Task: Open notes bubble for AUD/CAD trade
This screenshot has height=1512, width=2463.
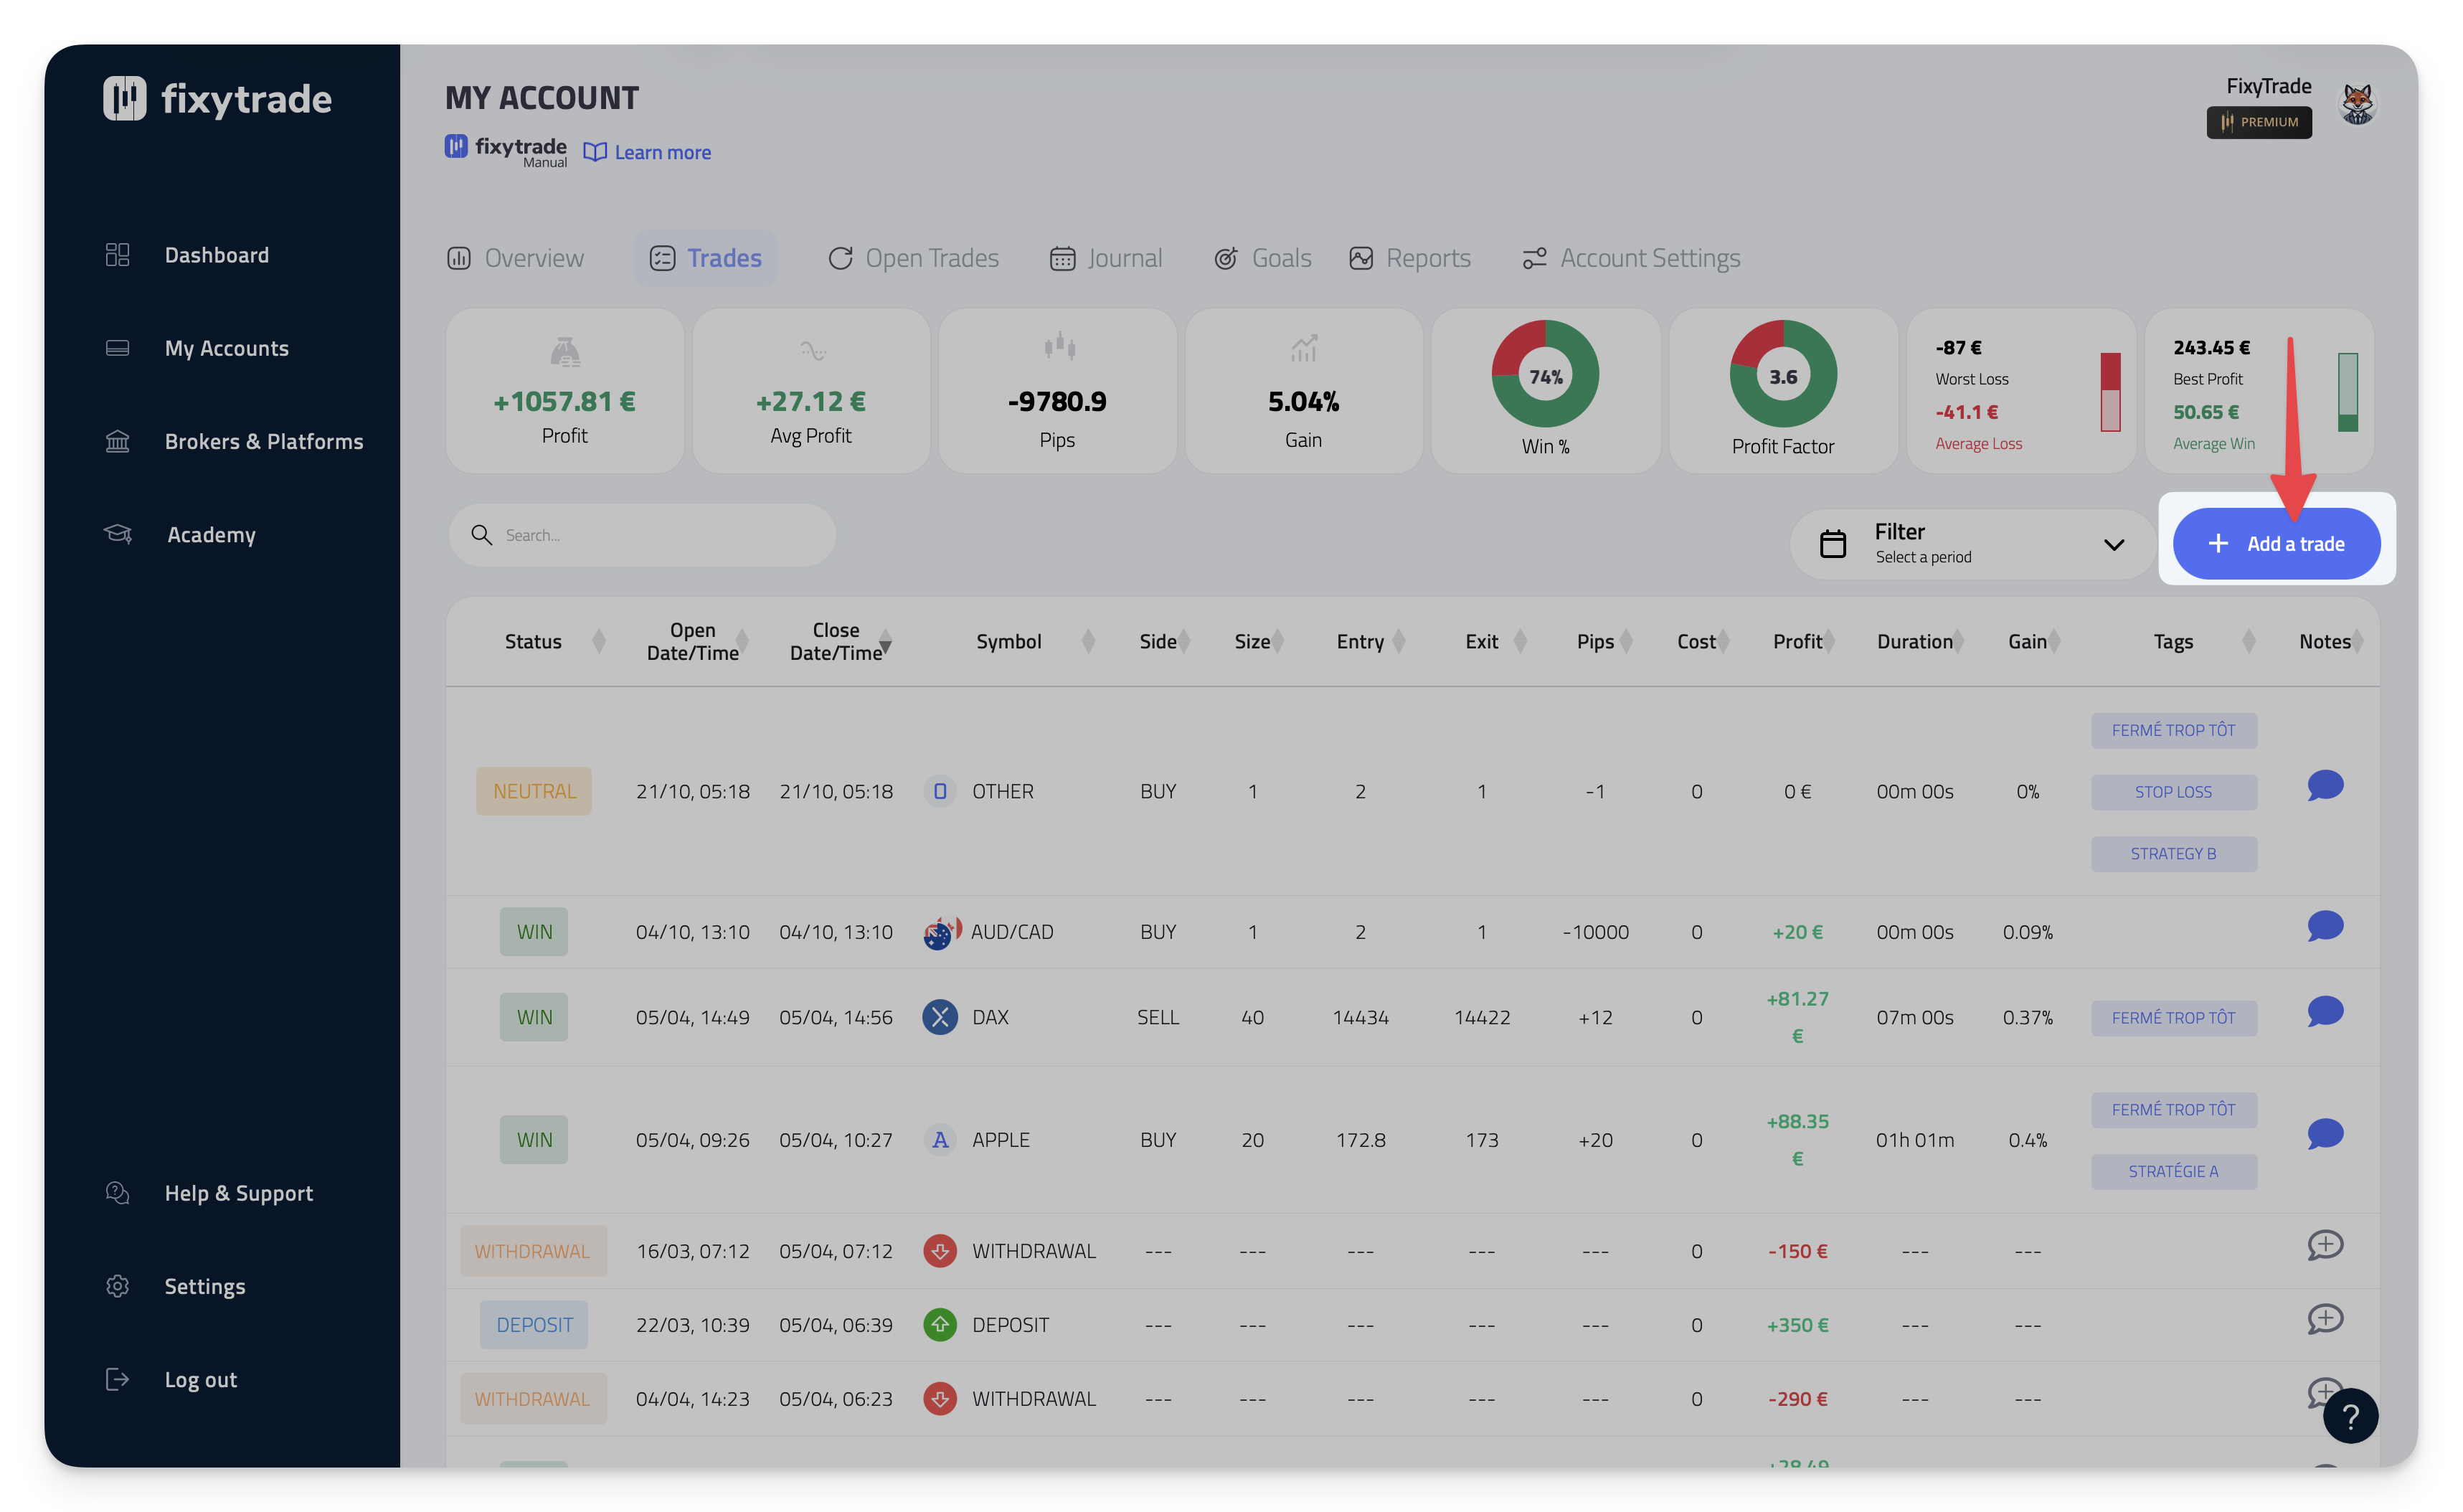Action: (2325, 927)
